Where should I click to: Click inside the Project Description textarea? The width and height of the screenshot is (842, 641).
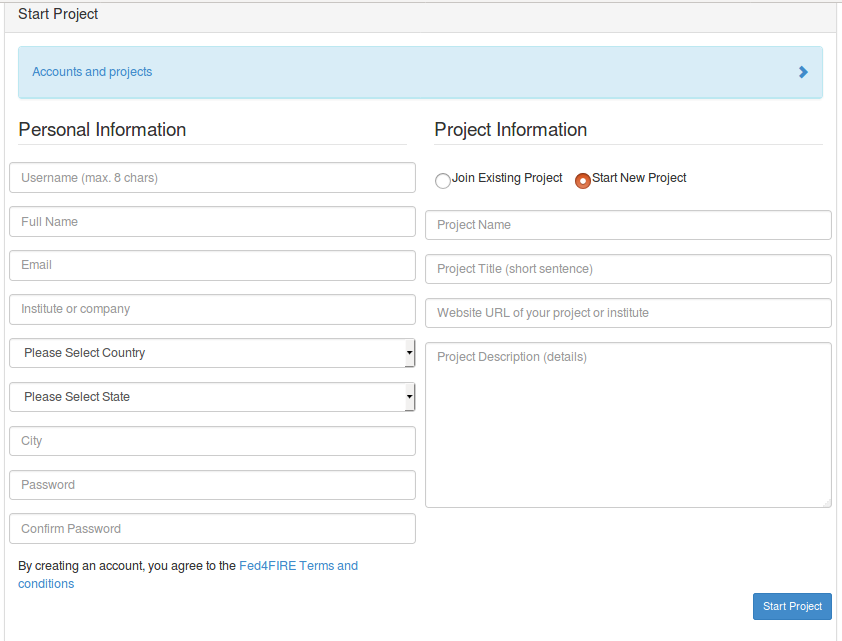[628, 425]
